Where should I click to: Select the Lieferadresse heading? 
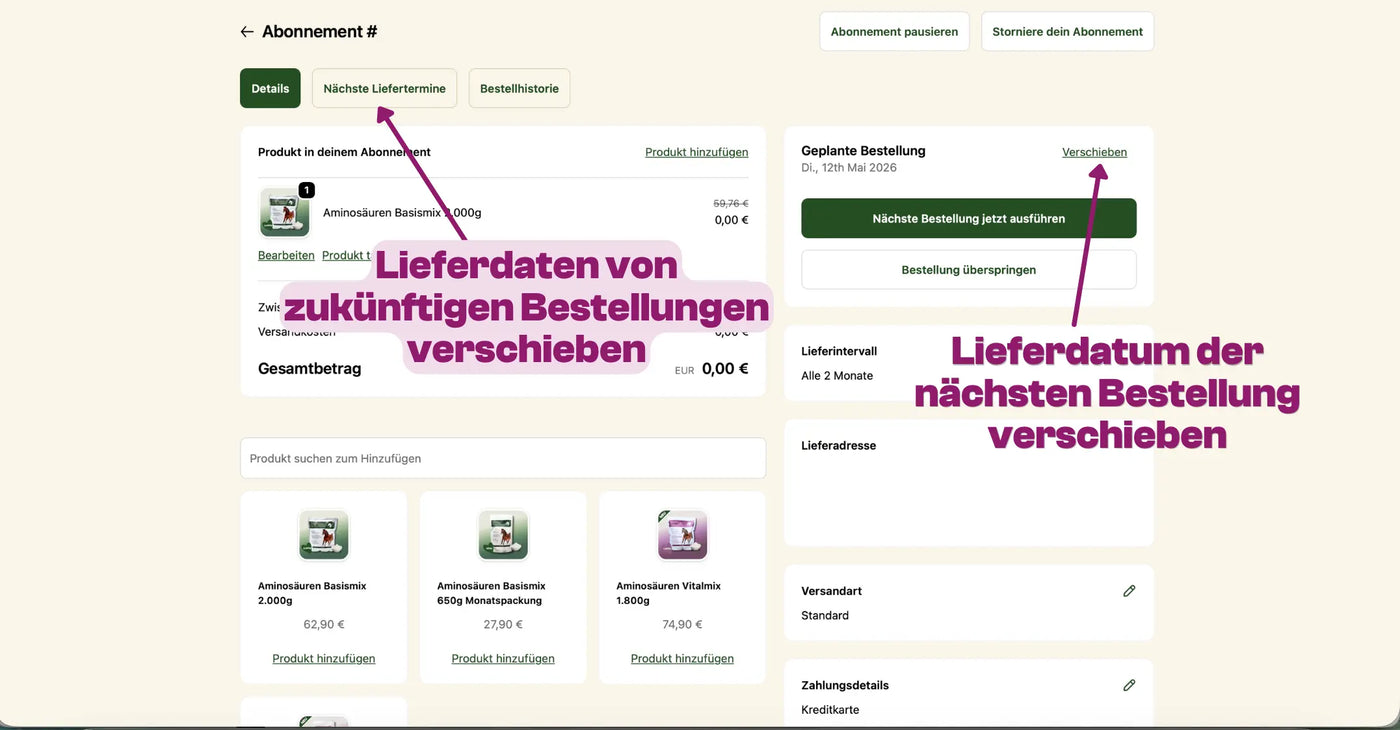838,446
